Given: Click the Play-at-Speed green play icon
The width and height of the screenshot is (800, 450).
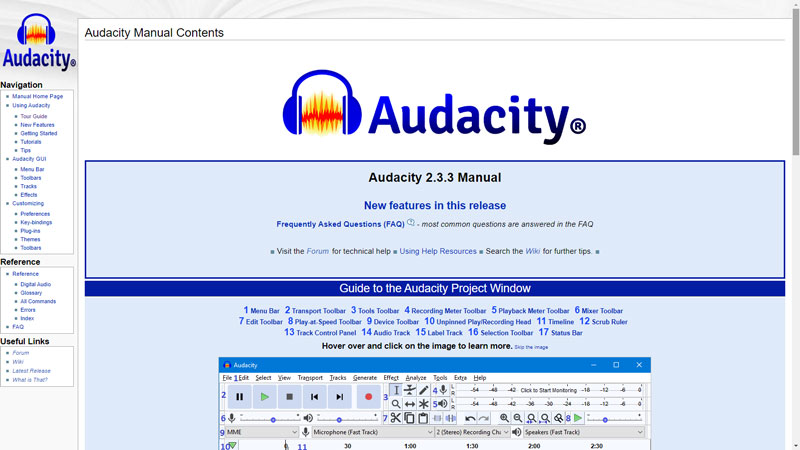Looking at the screenshot, I should point(578,418).
